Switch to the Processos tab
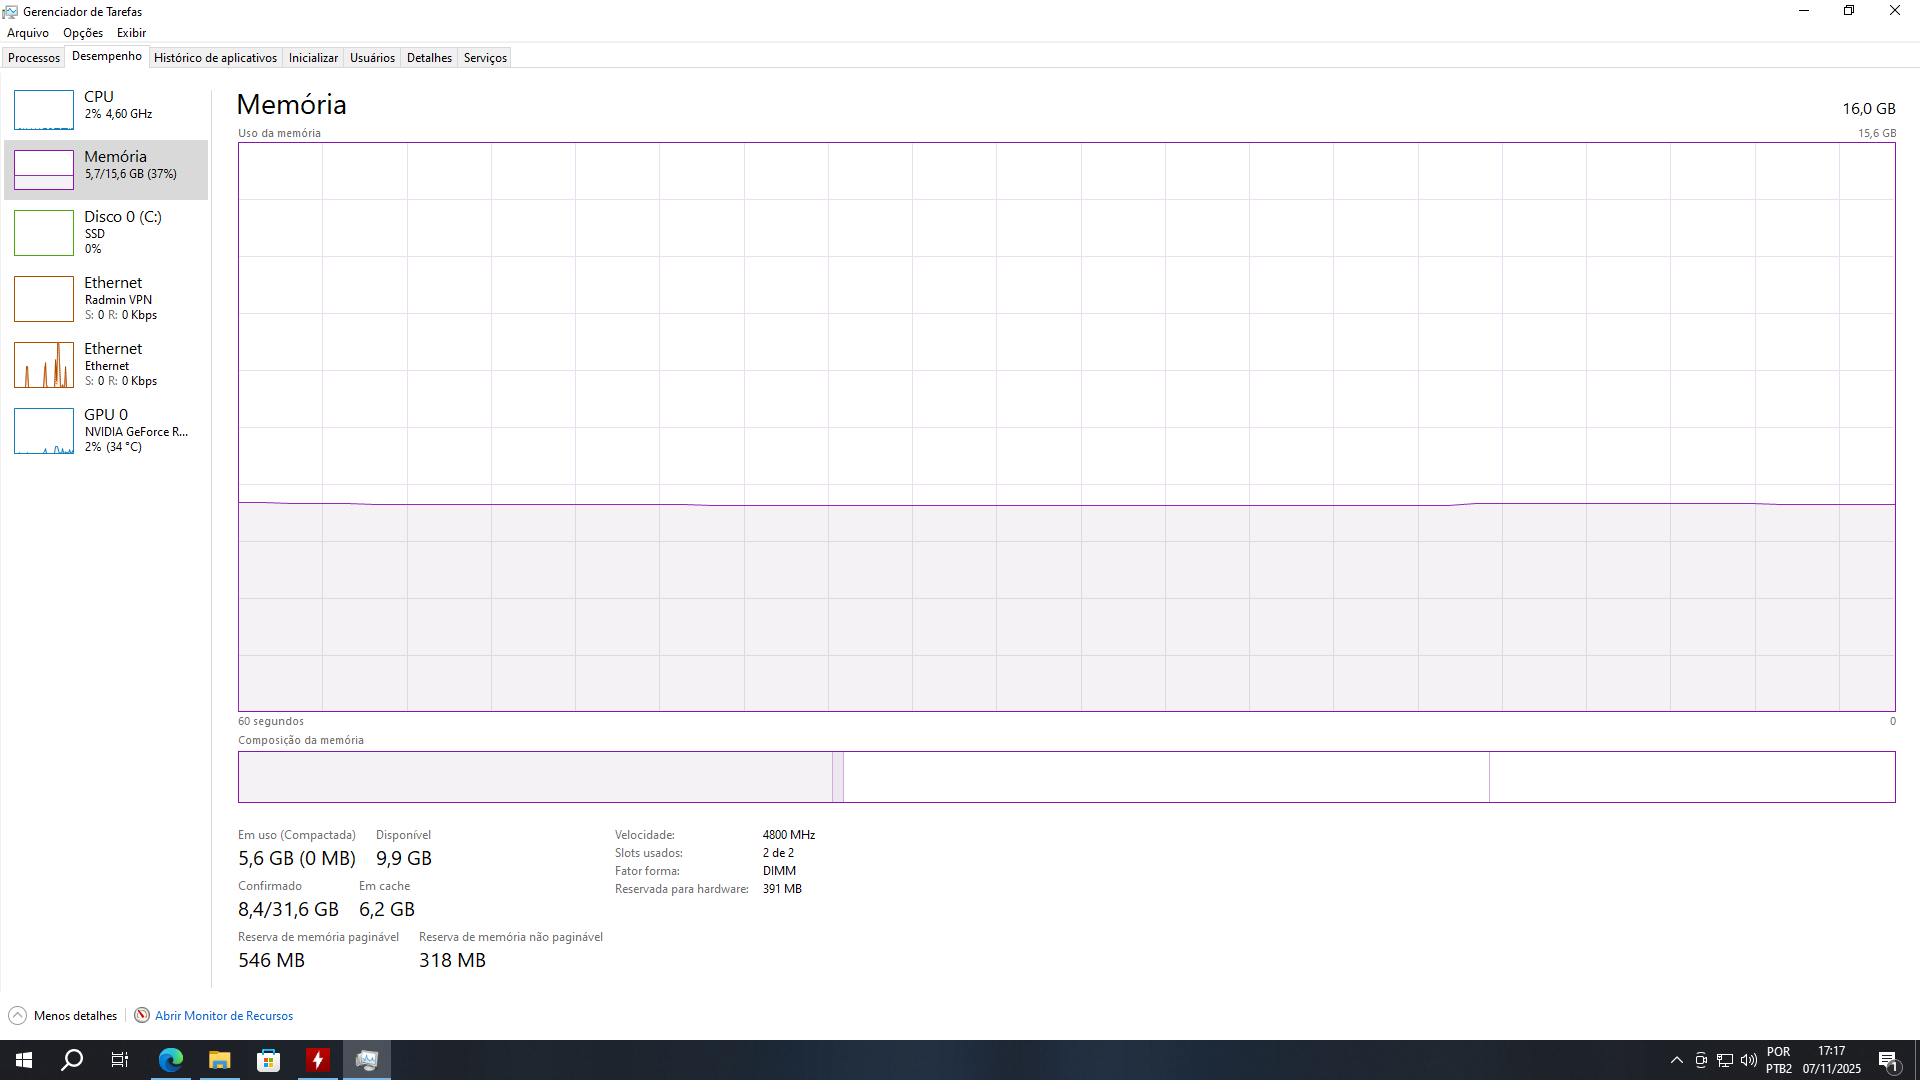The image size is (1920, 1080). pyautogui.click(x=34, y=58)
